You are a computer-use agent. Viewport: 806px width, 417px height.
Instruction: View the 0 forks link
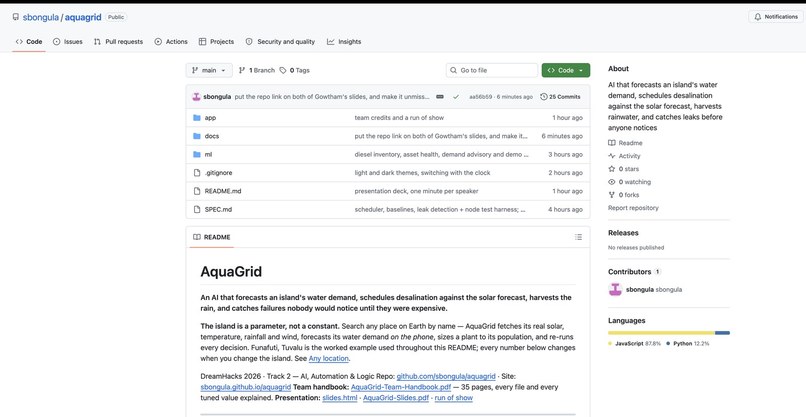[624, 195]
